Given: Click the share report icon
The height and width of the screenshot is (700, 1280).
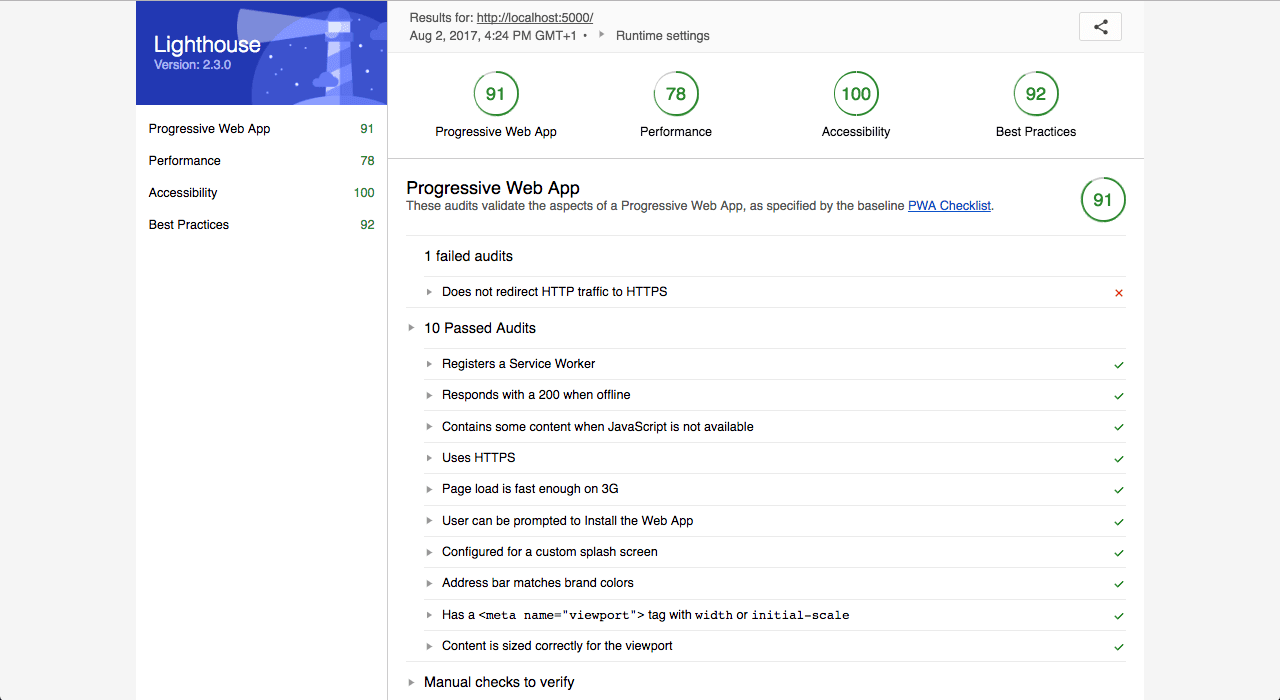Looking at the screenshot, I should [1100, 26].
